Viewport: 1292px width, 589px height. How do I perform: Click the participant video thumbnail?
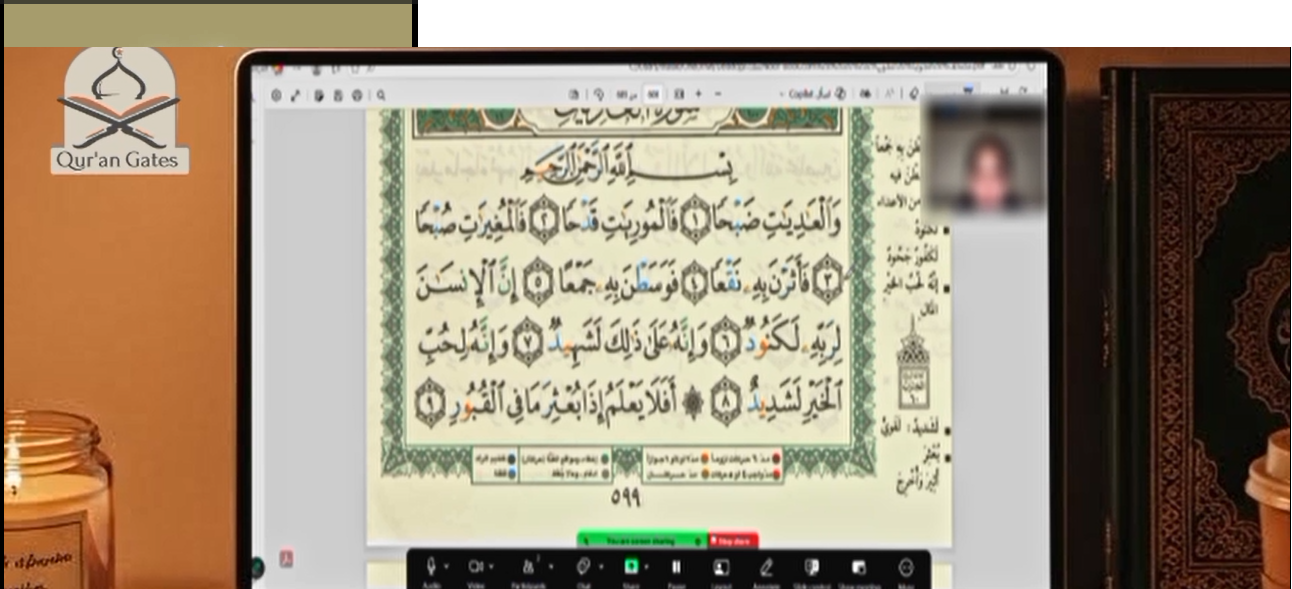click(984, 156)
